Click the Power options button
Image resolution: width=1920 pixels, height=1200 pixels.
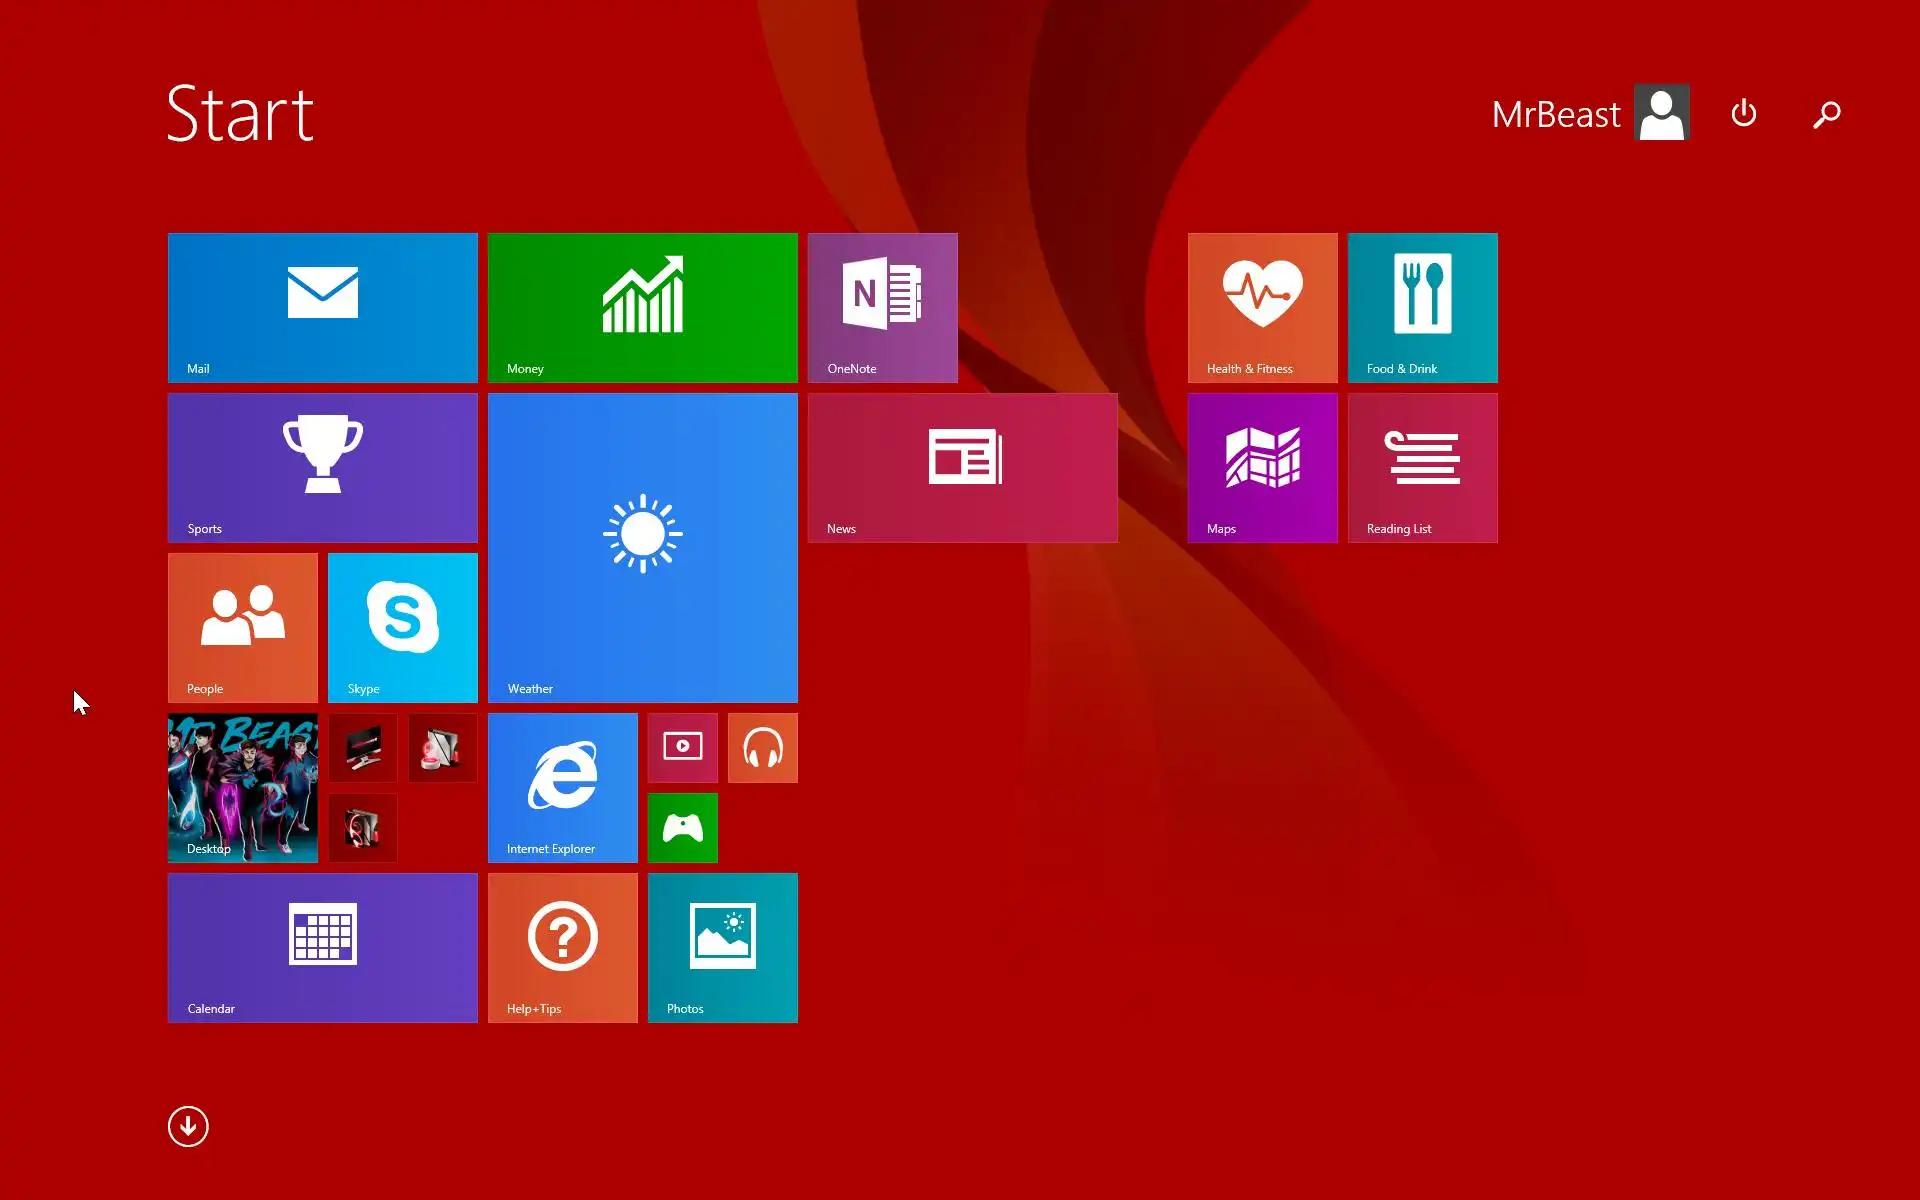pos(1743,113)
